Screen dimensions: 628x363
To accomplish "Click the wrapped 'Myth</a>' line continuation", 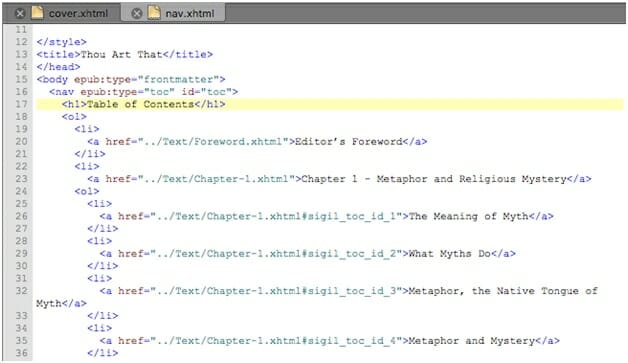I will [61, 303].
